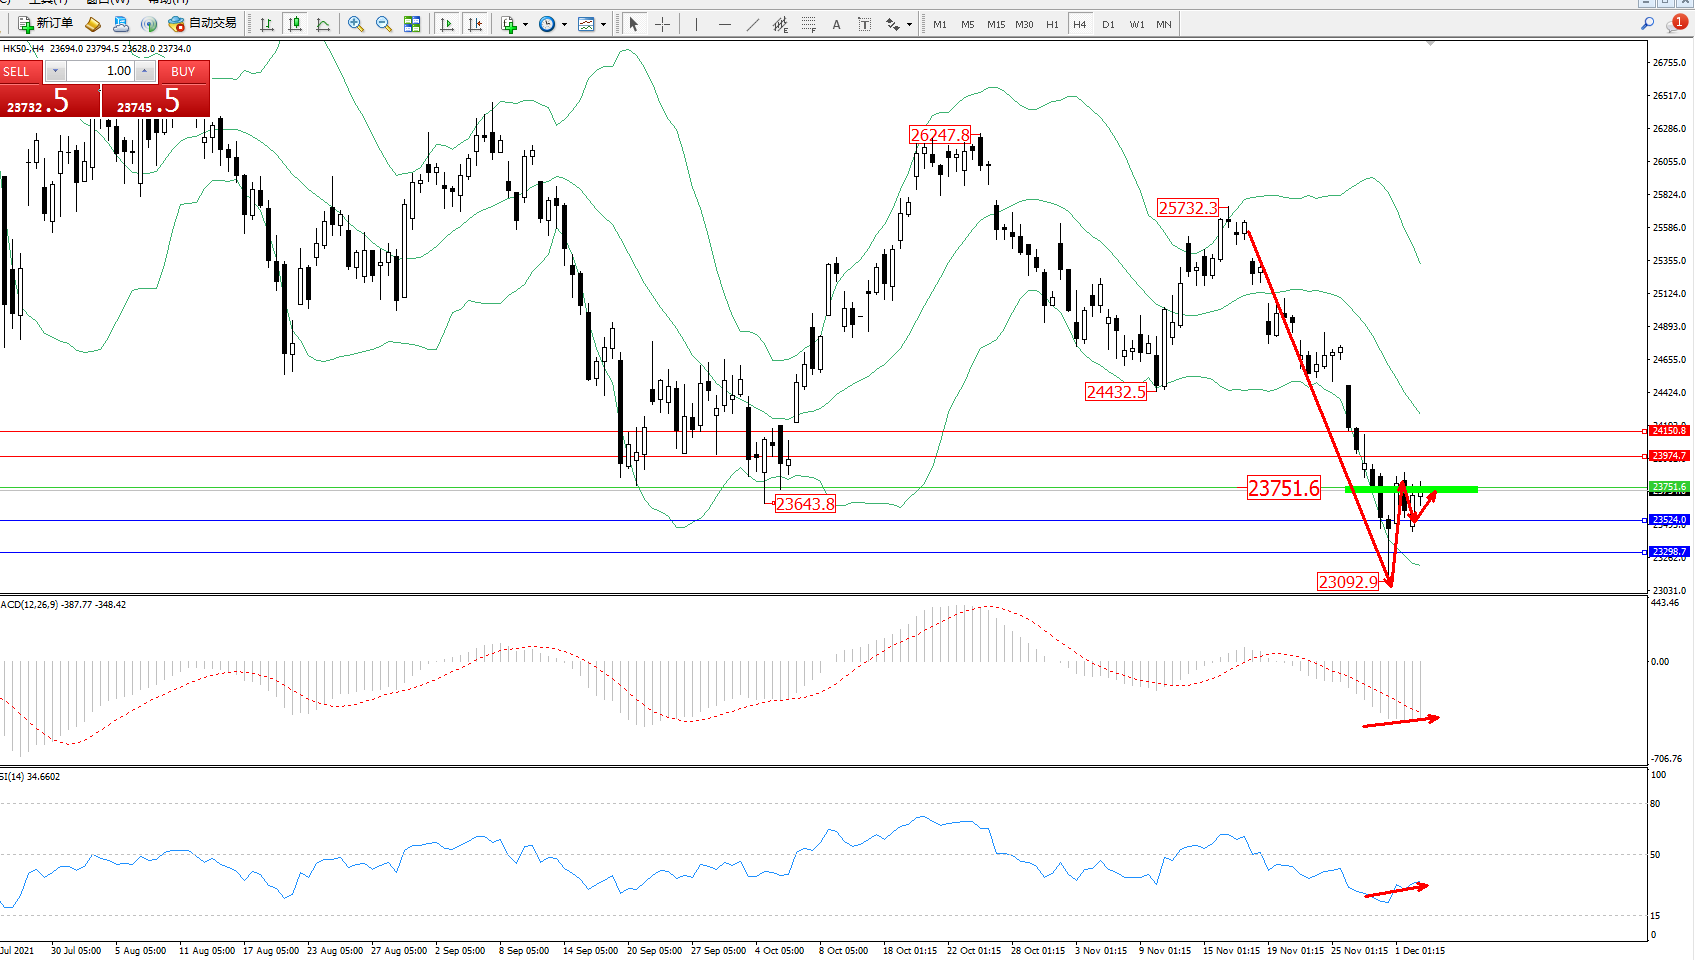Select the trendline drawing tool
Viewport: 1695px width, 960px height.
(x=752, y=24)
